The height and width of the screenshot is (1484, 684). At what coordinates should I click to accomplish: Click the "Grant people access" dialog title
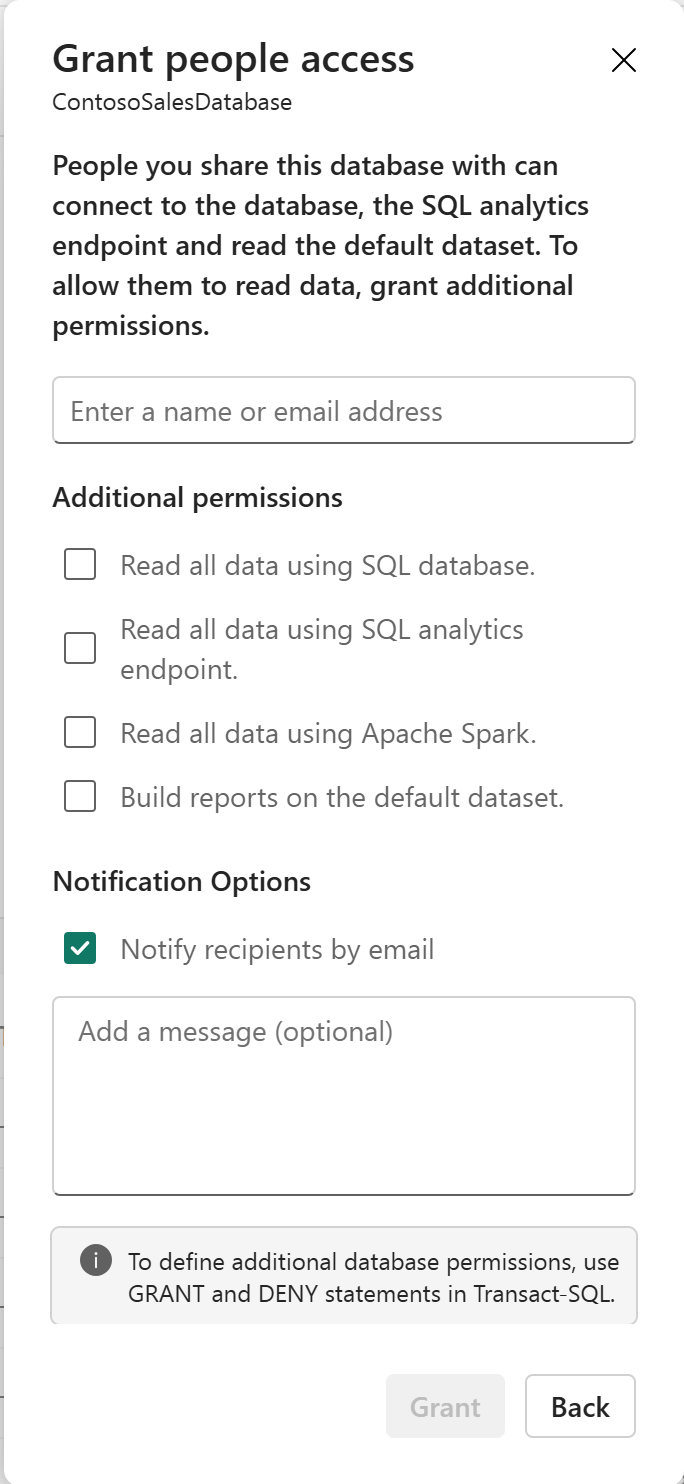234,59
